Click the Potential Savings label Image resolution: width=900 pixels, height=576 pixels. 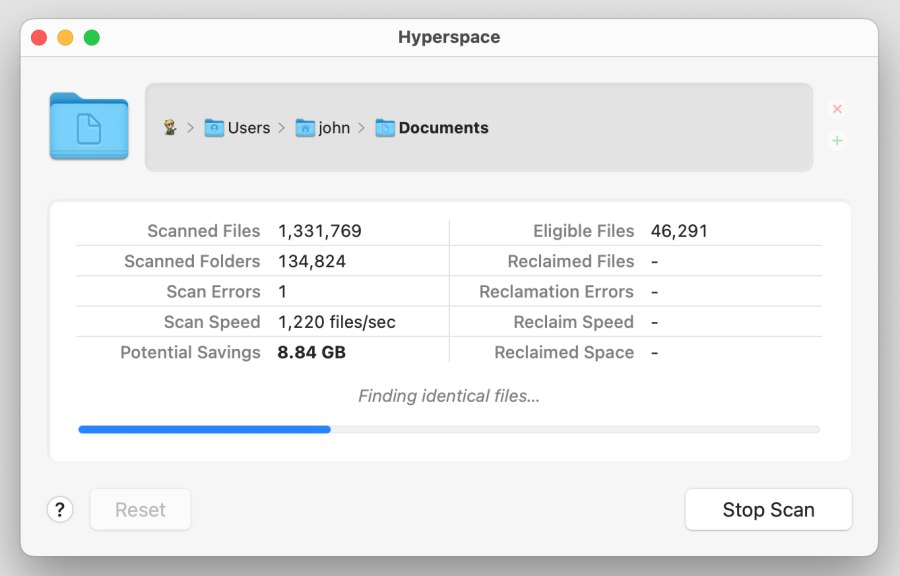coord(190,352)
